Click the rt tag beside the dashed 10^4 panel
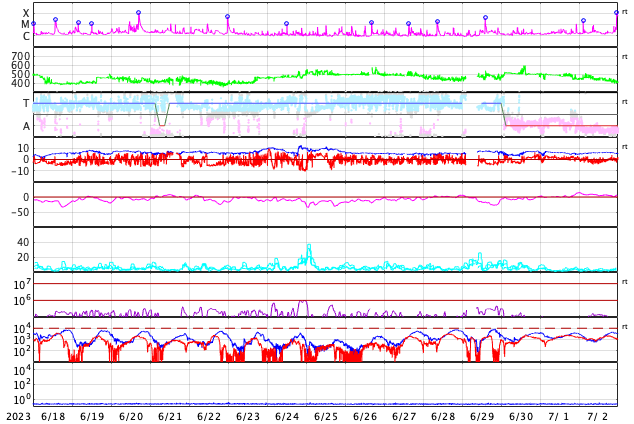The image size is (634, 424). click(x=625, y=326)
